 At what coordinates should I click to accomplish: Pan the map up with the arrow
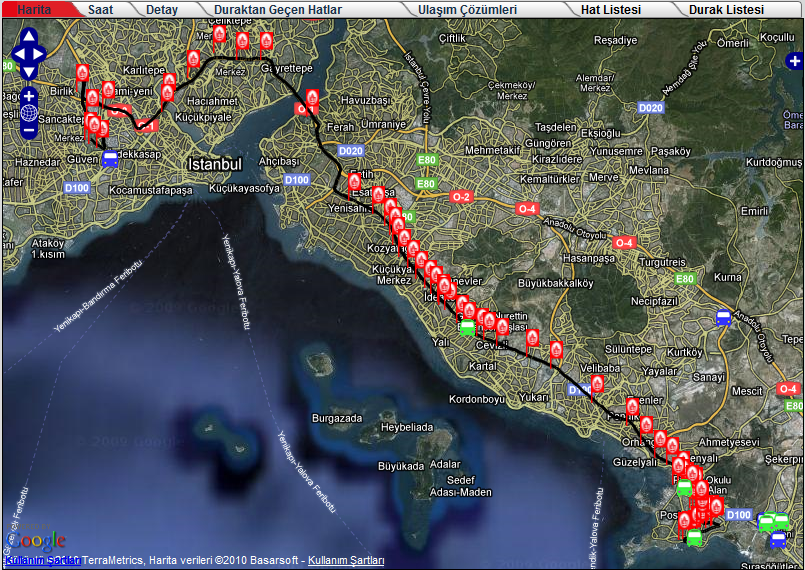click(28, 34)
